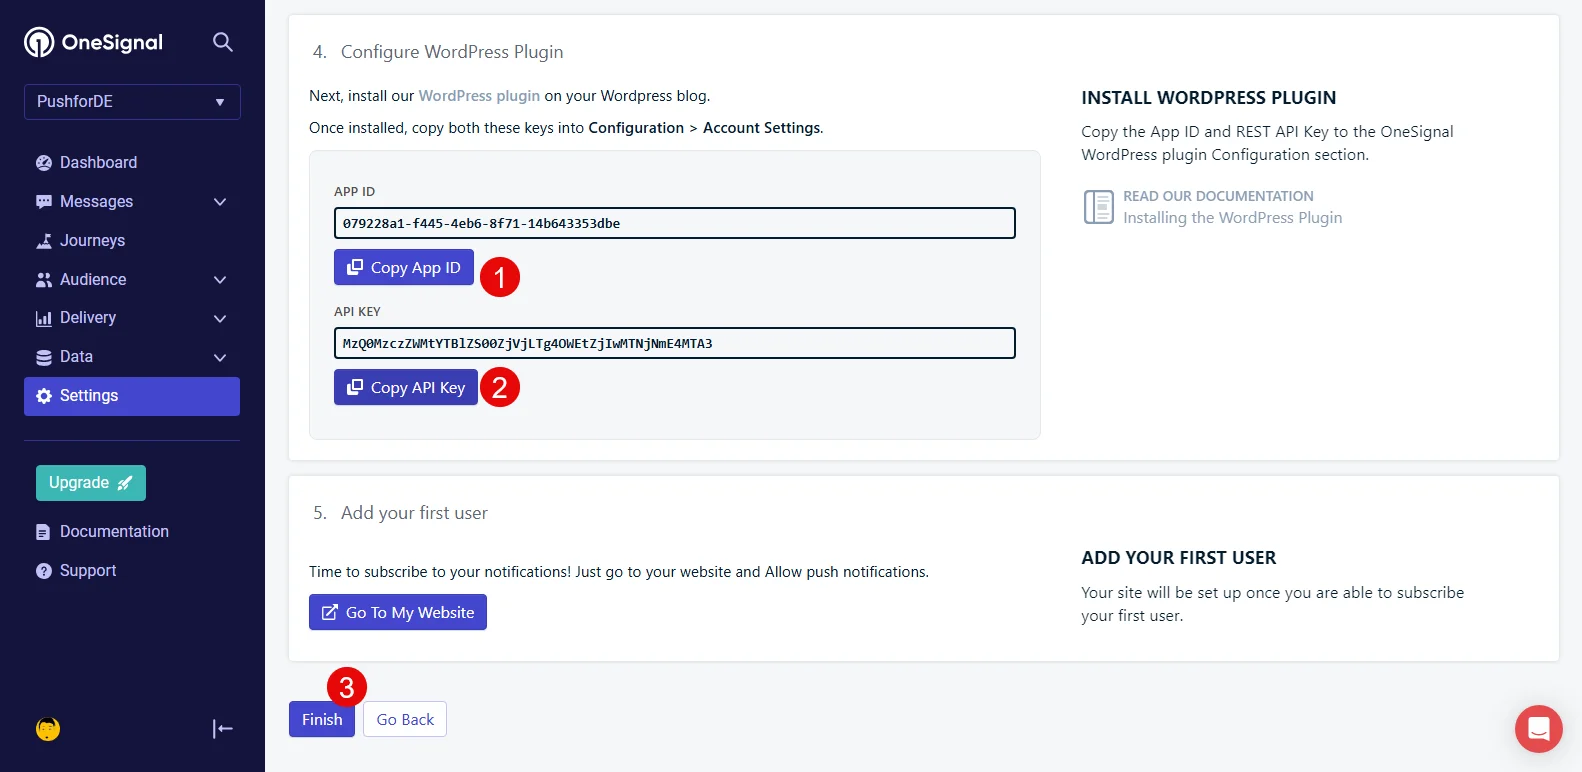
Task: Click the Delivery bar chart icon
Action: coord(44,318)
